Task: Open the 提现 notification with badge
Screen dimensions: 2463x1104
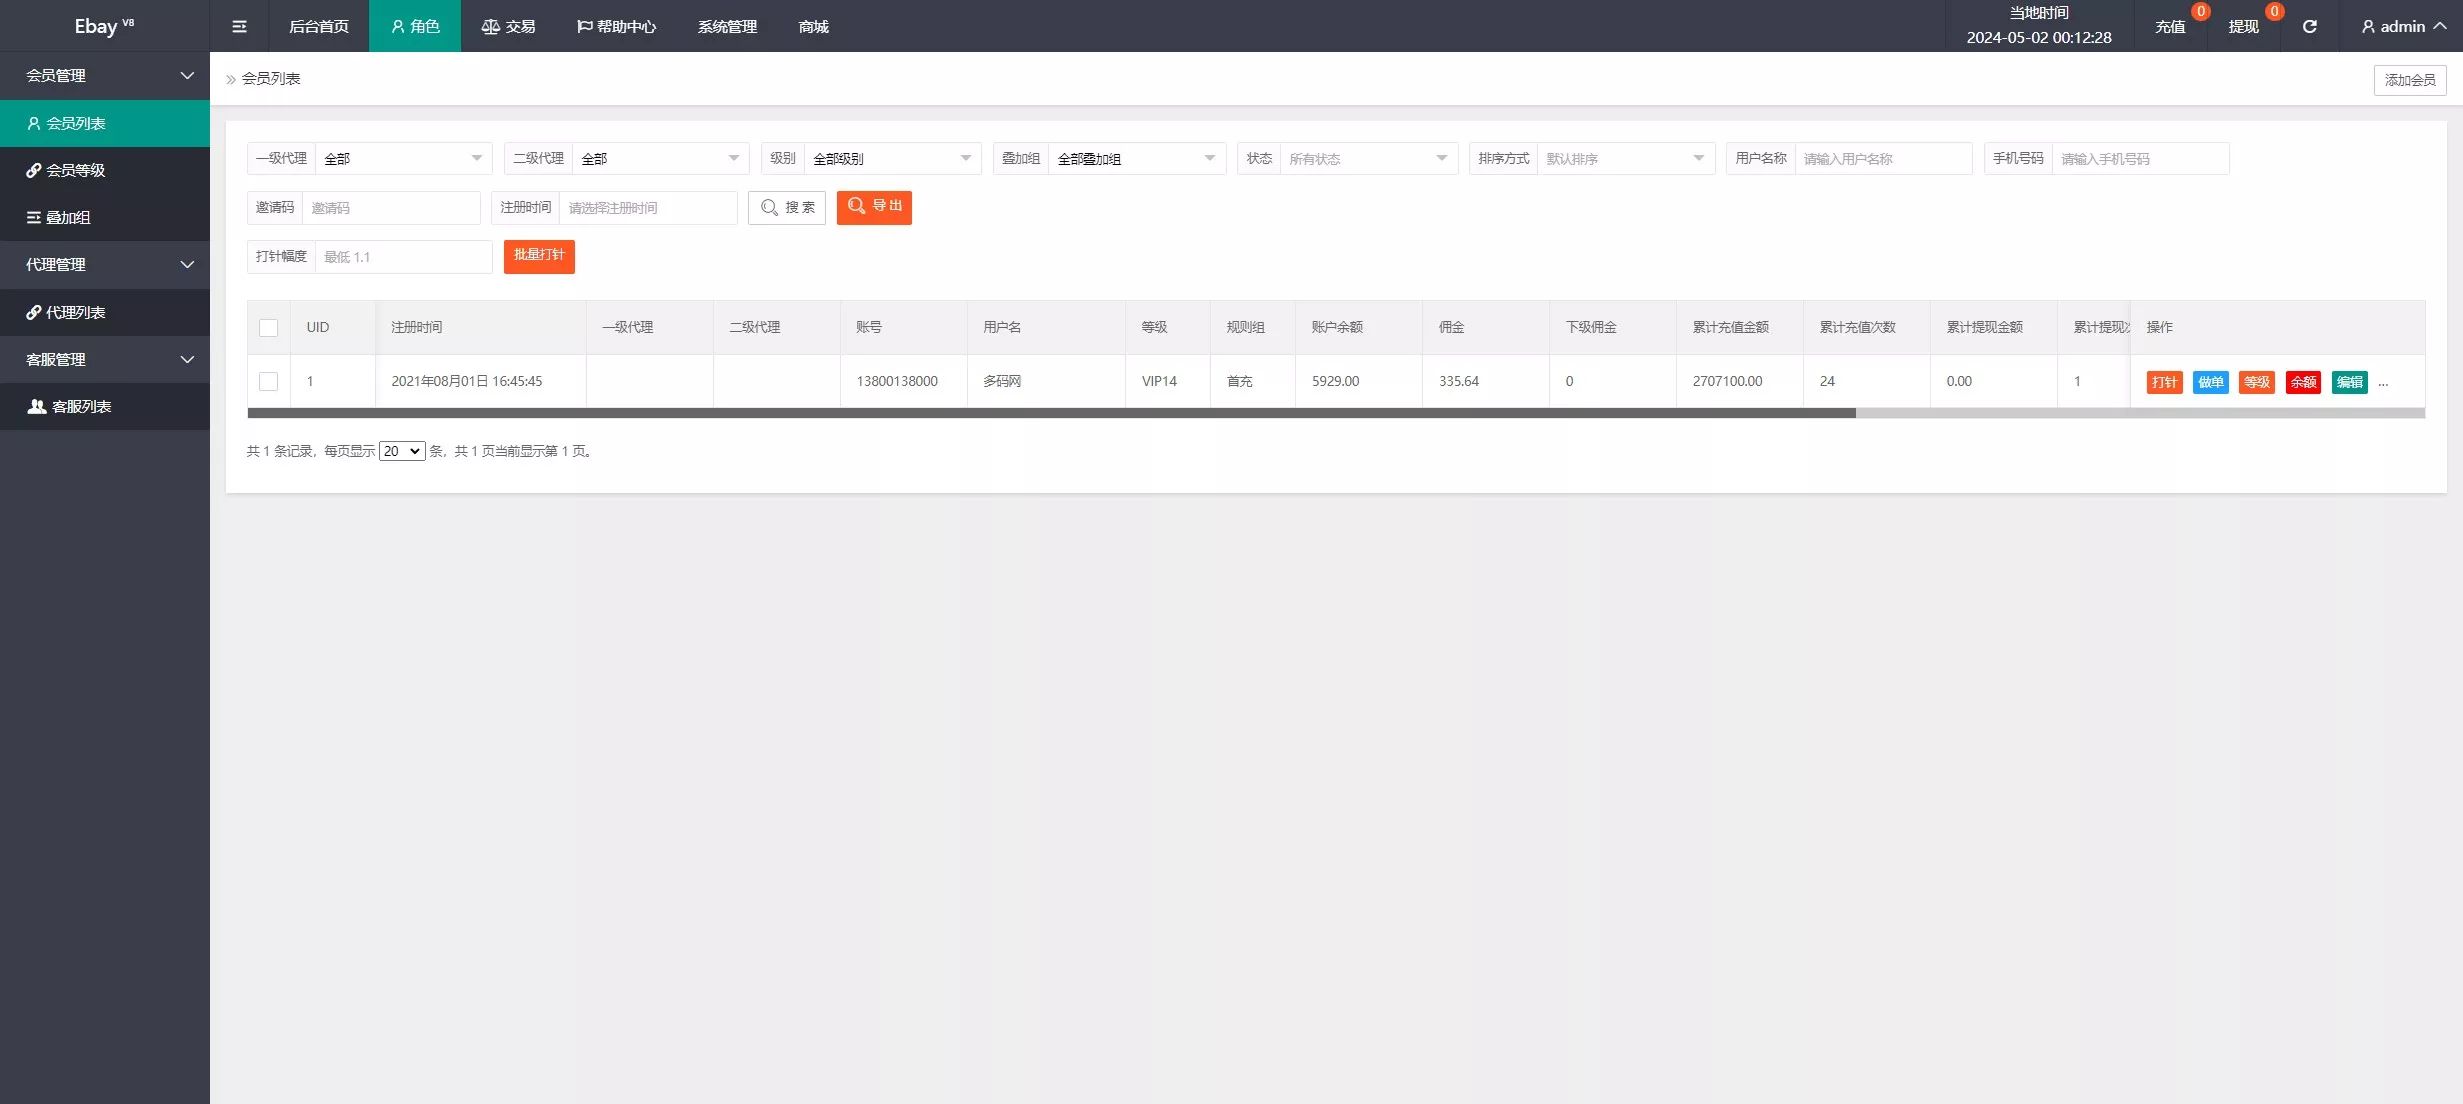Action: pos(2244,26)
